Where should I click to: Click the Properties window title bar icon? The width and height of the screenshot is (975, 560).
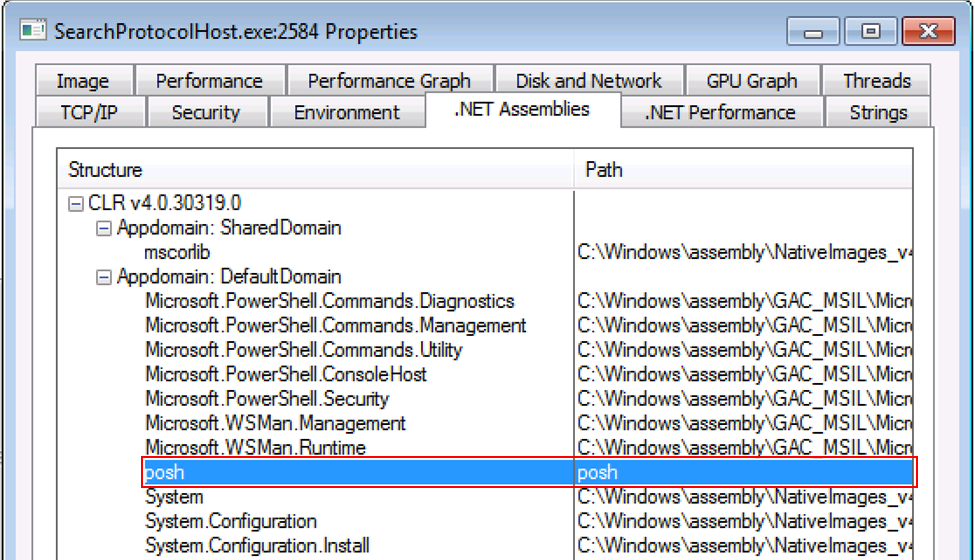33,30
